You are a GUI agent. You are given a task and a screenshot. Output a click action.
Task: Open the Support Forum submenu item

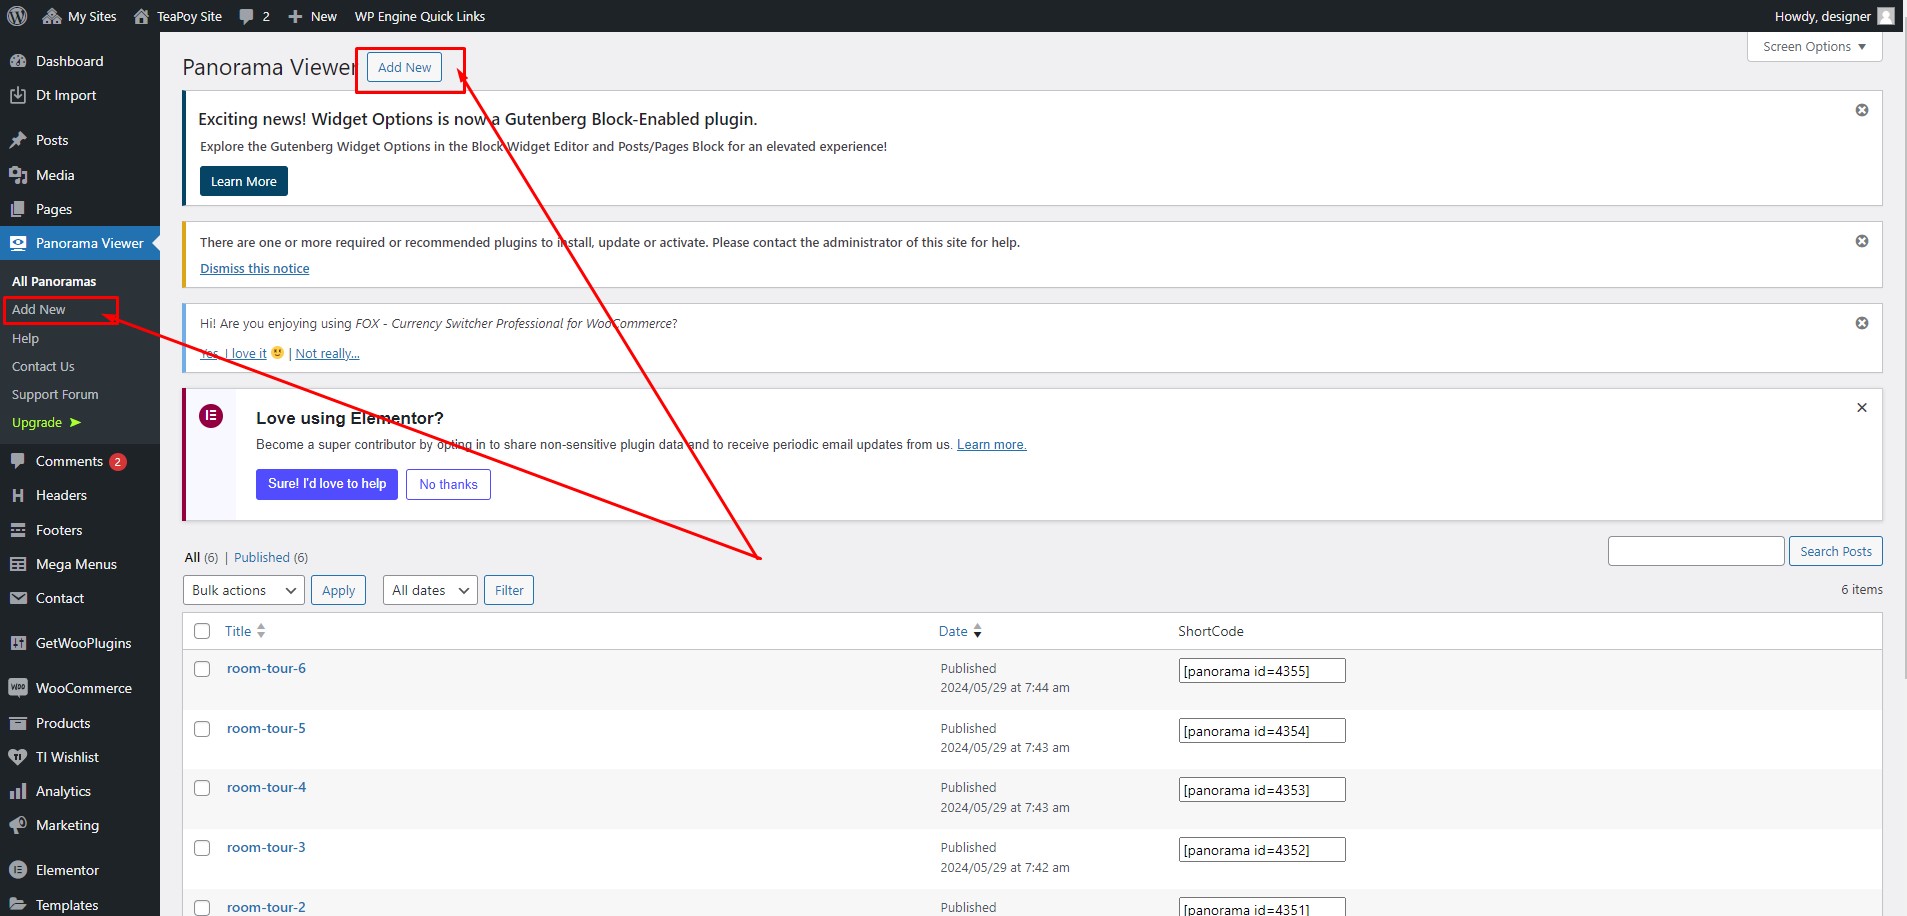click(x=55, y=394)
